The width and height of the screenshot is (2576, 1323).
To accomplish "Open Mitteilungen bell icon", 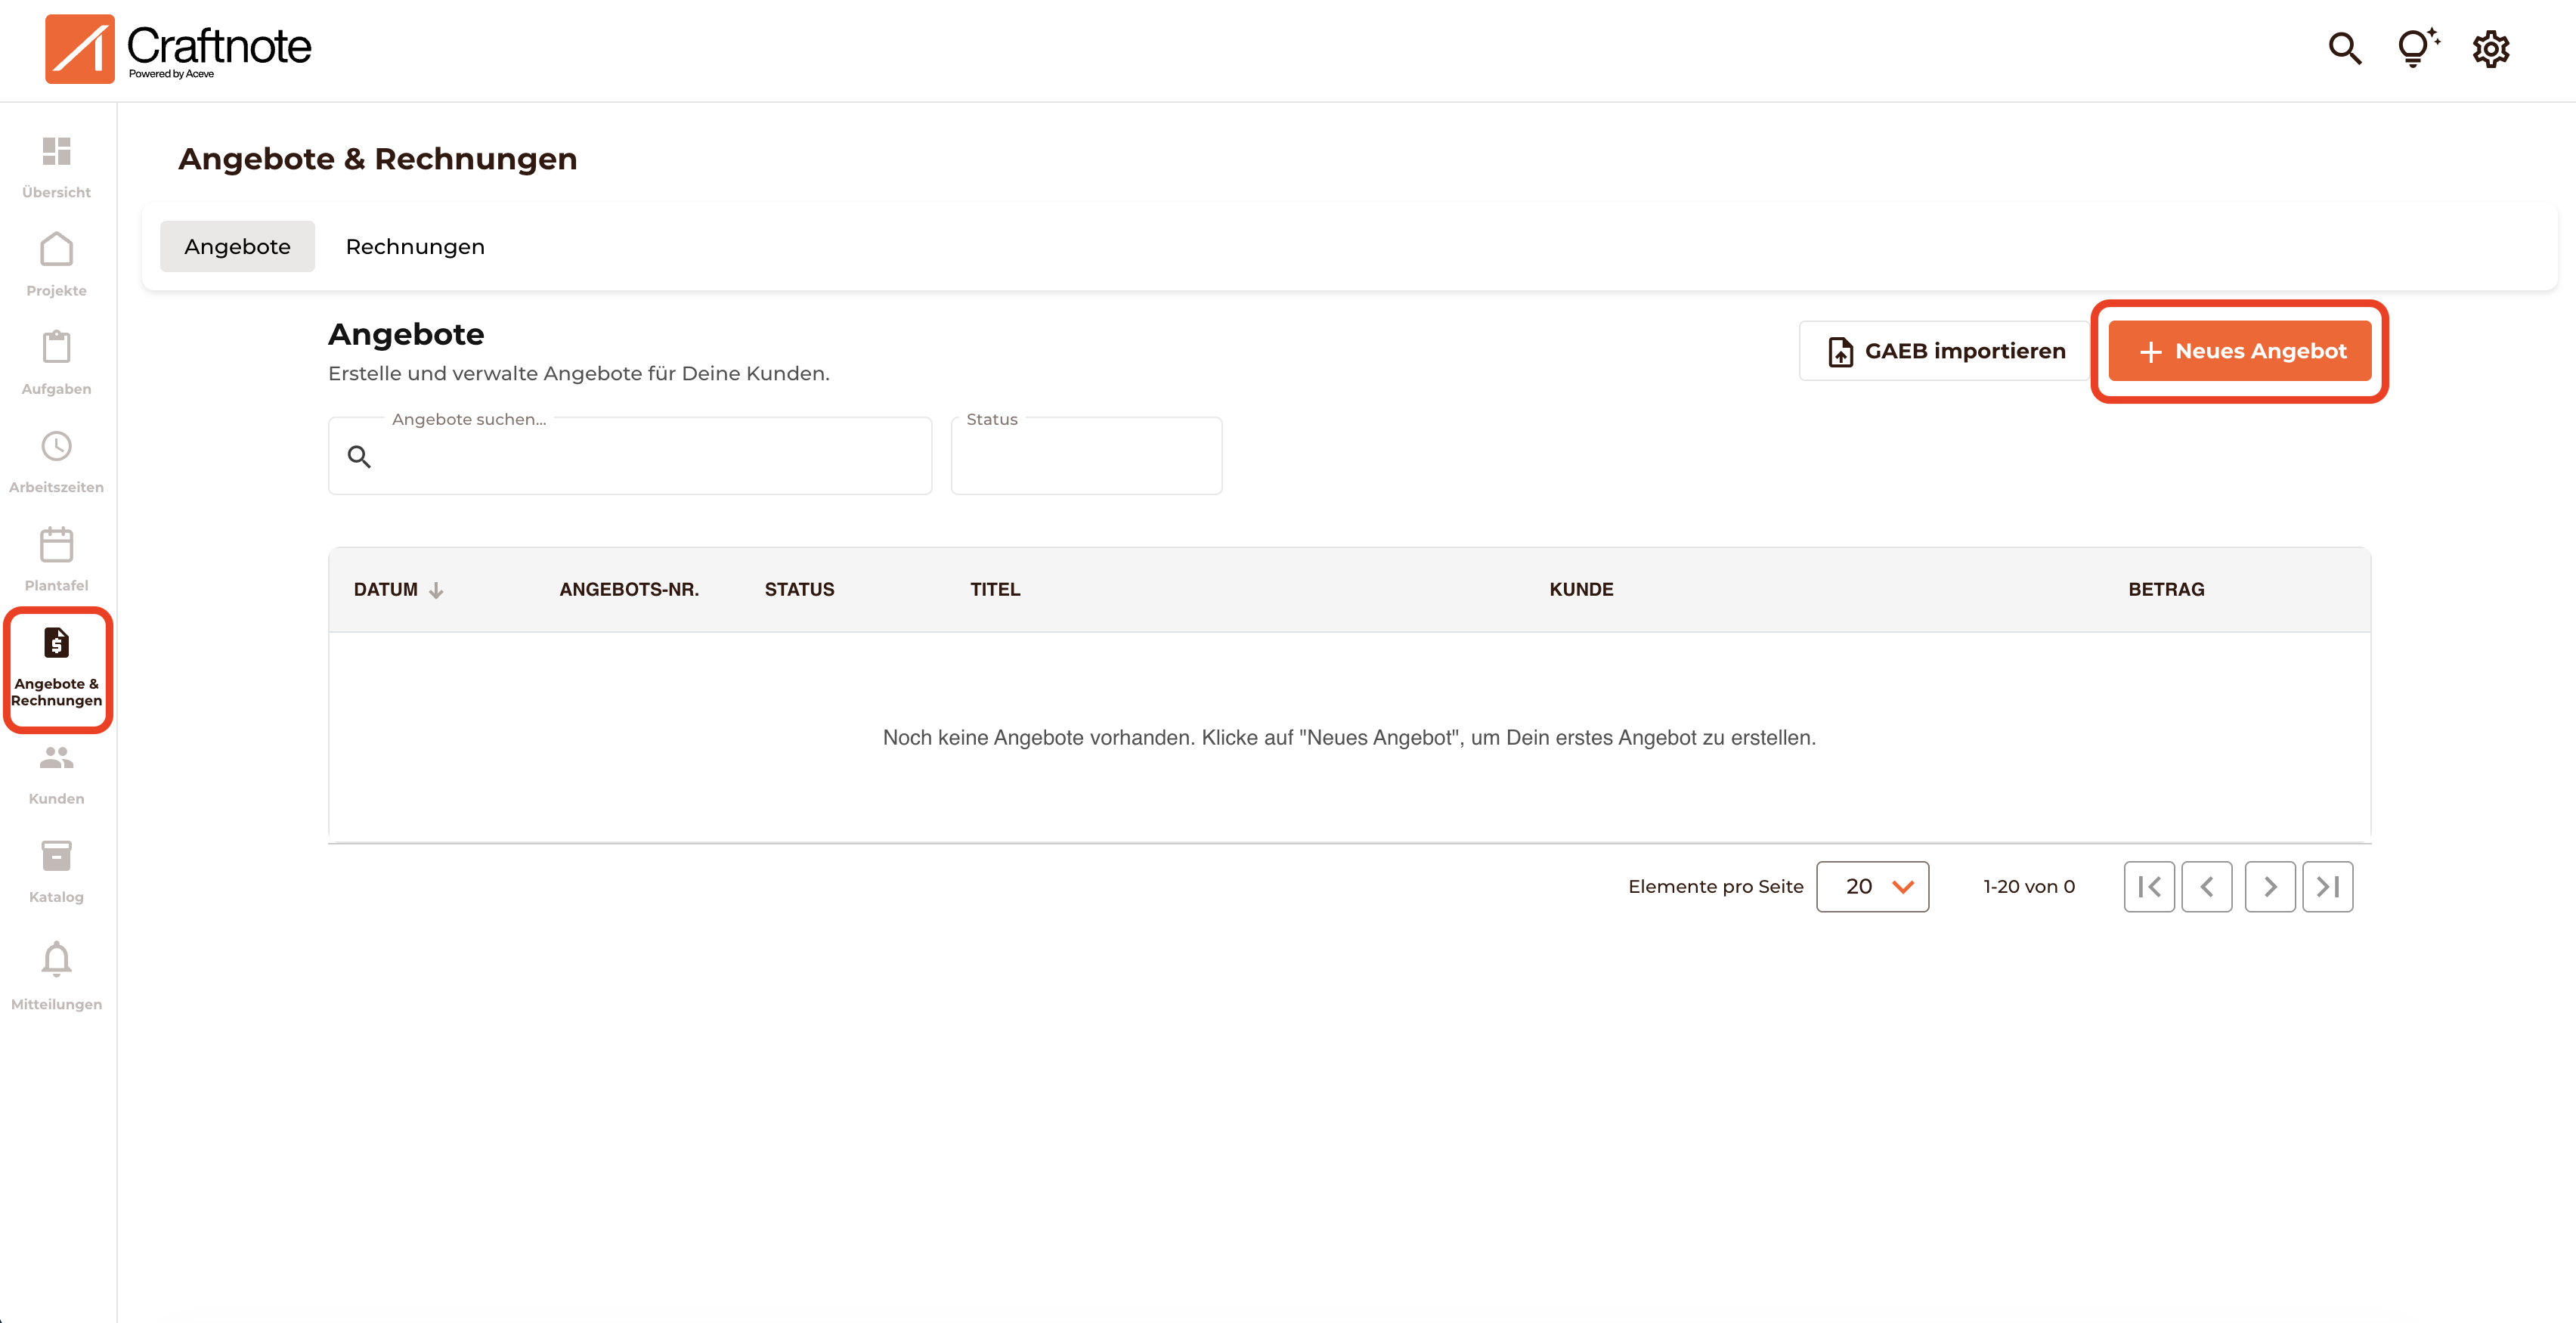I will tap(56, 960).
